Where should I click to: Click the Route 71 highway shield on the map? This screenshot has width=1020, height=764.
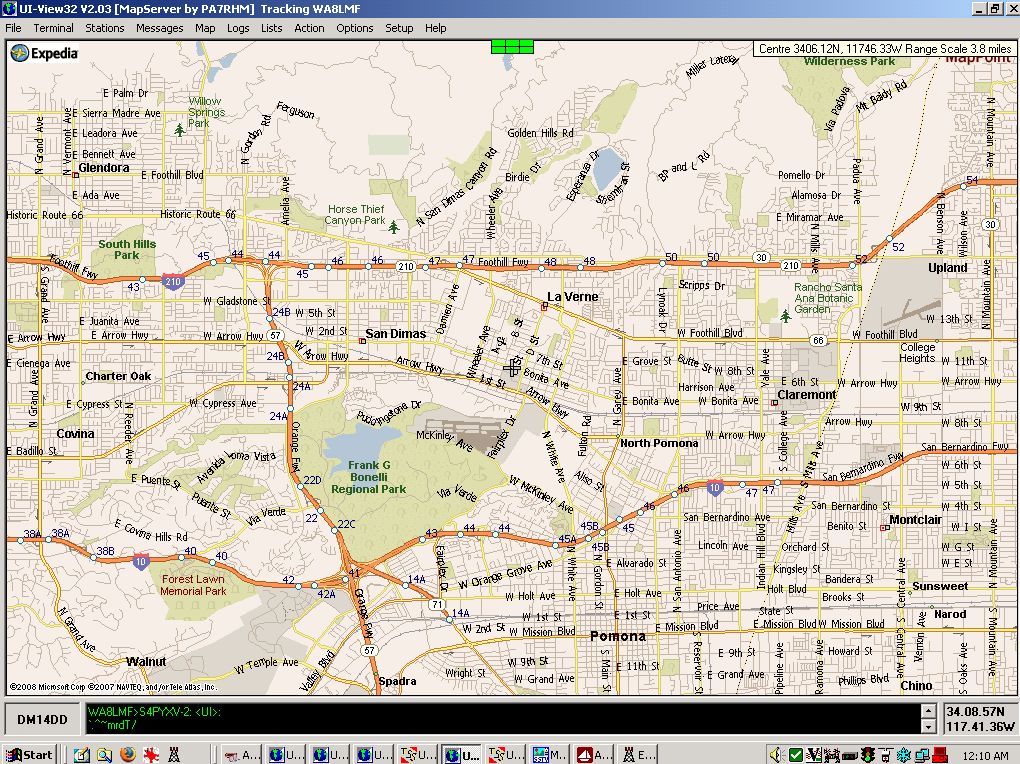pyautogui.click(x=436, y=605)
